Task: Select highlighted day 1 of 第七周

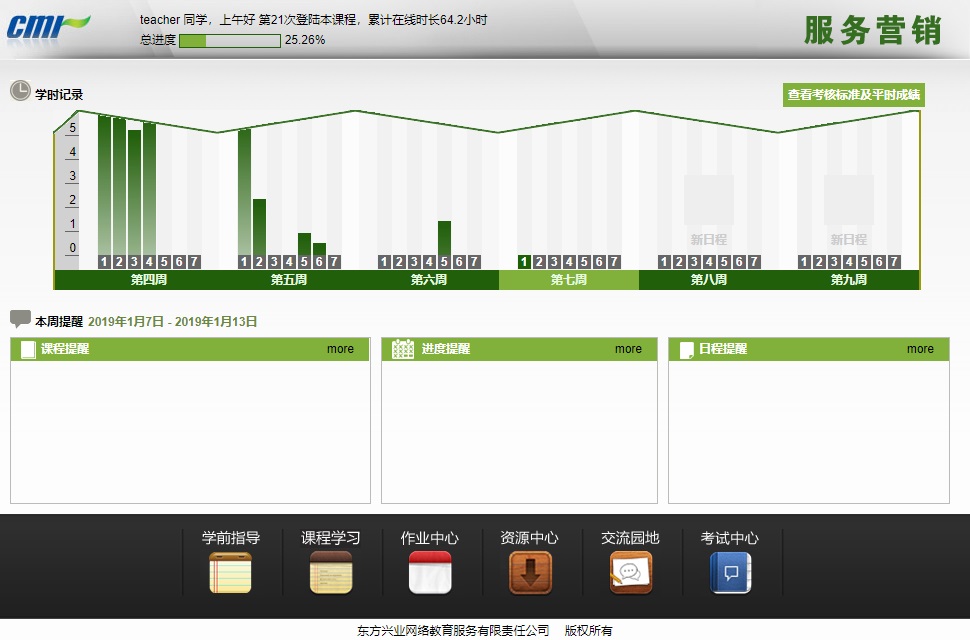Action: pyautogui.click(x=524, y=262)
